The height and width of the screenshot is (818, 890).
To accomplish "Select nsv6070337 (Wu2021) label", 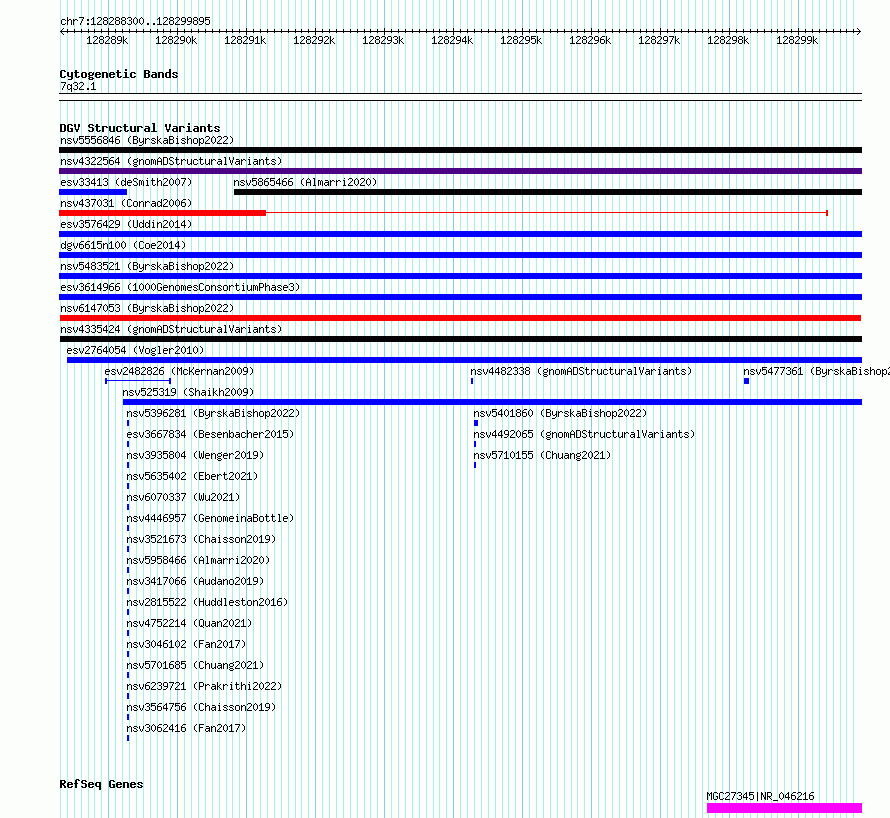I will (x=183, y=497).
